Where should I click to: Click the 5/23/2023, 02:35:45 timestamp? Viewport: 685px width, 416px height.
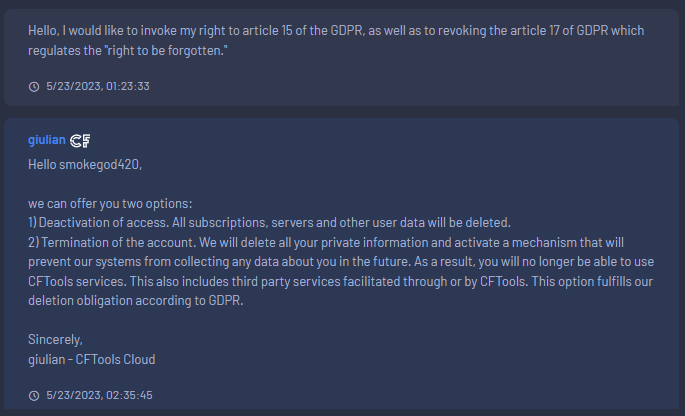(x=98, y=395)
